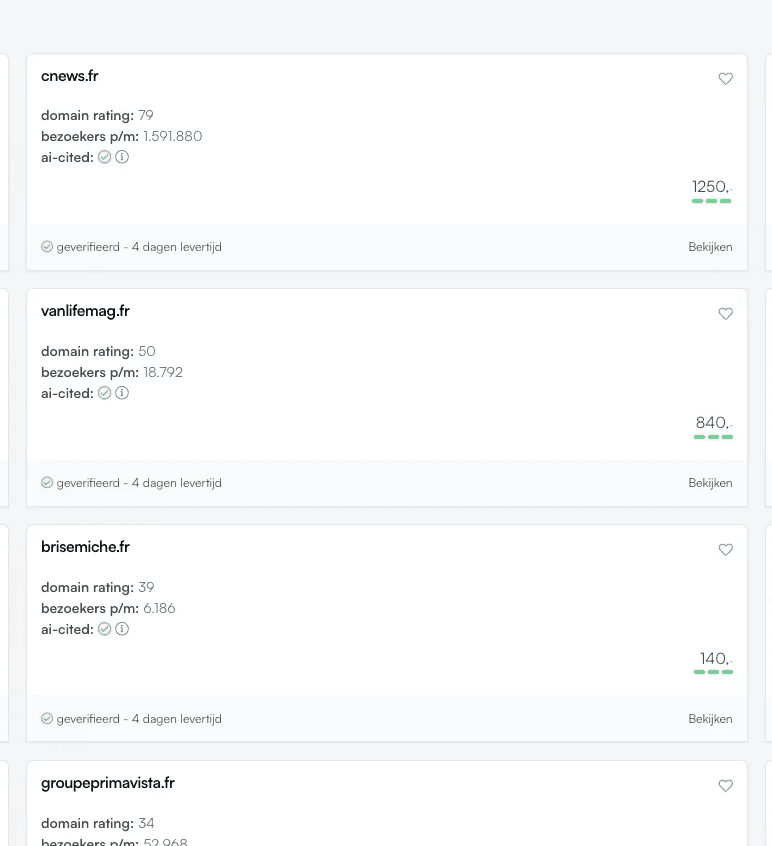Screen dimensions: 772x846
Task: Open Bekijken for the cnews.fr listing
Action: point(710,246)
